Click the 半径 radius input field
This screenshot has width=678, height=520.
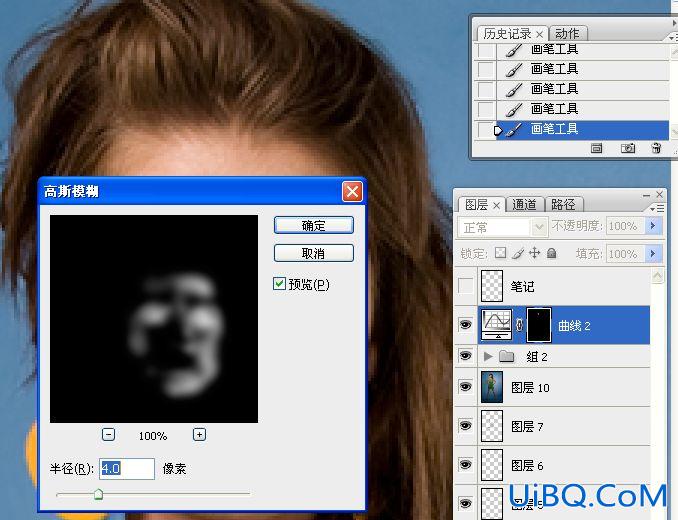click(127, 469)
